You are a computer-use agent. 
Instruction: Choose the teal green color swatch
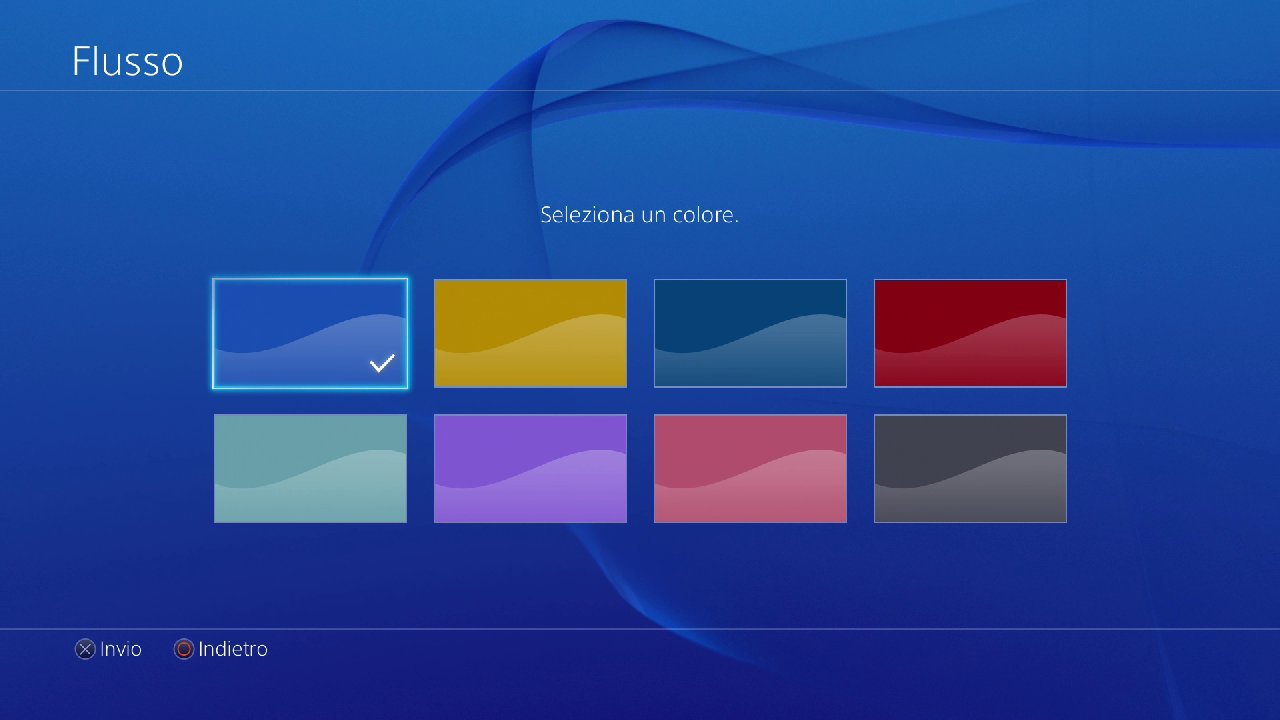tap(310, 468)
